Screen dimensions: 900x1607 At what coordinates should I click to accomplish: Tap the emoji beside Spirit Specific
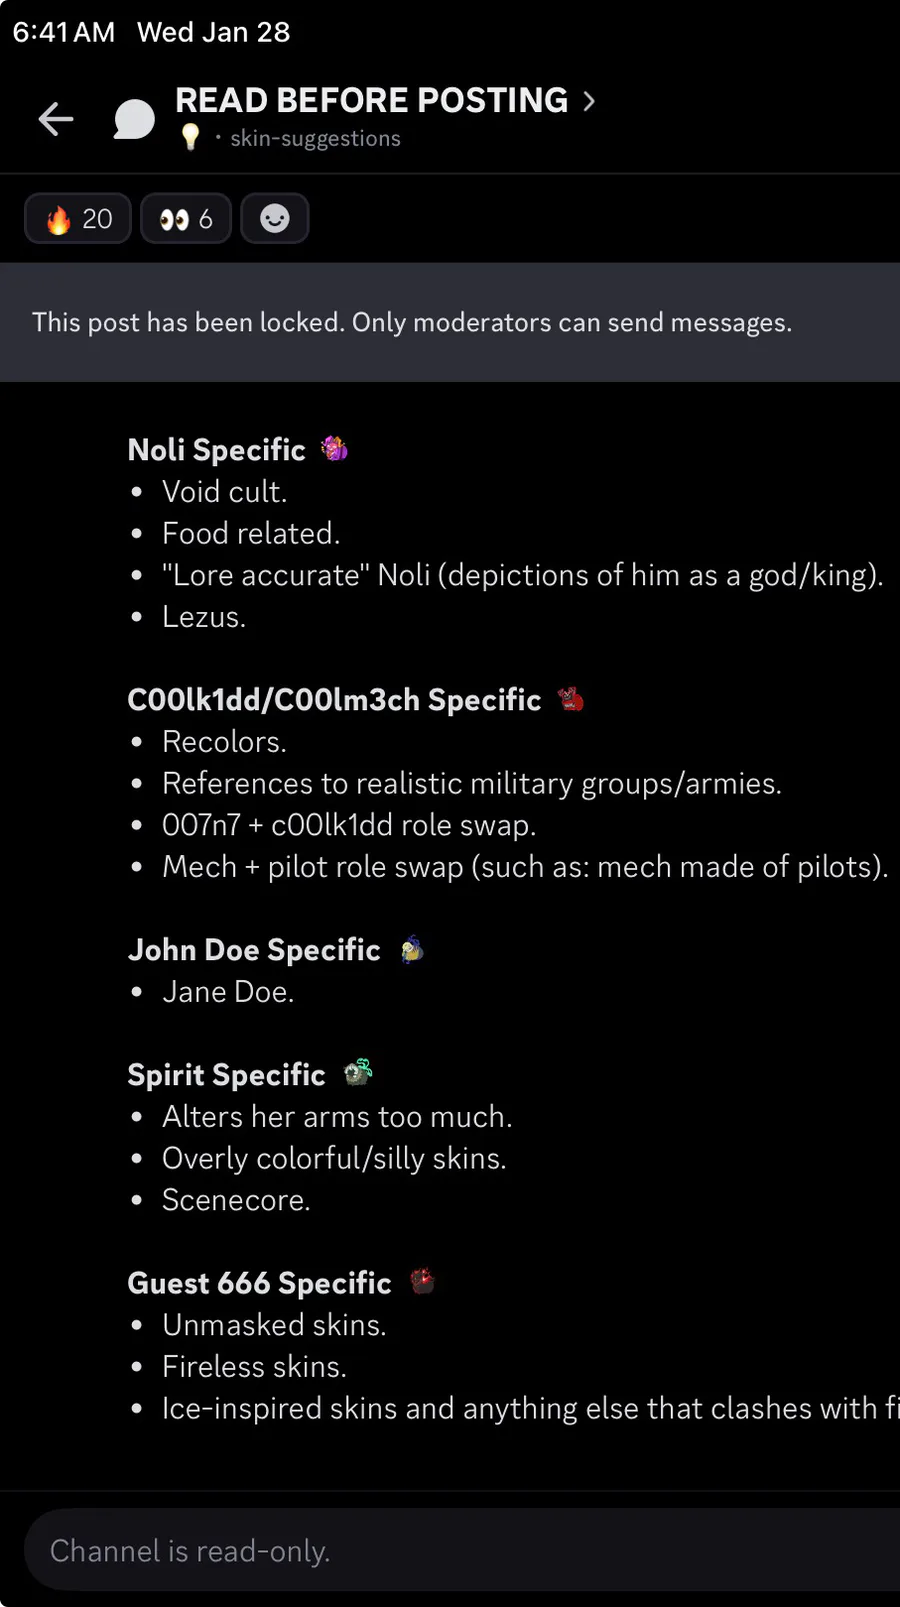pos(357,1073)
